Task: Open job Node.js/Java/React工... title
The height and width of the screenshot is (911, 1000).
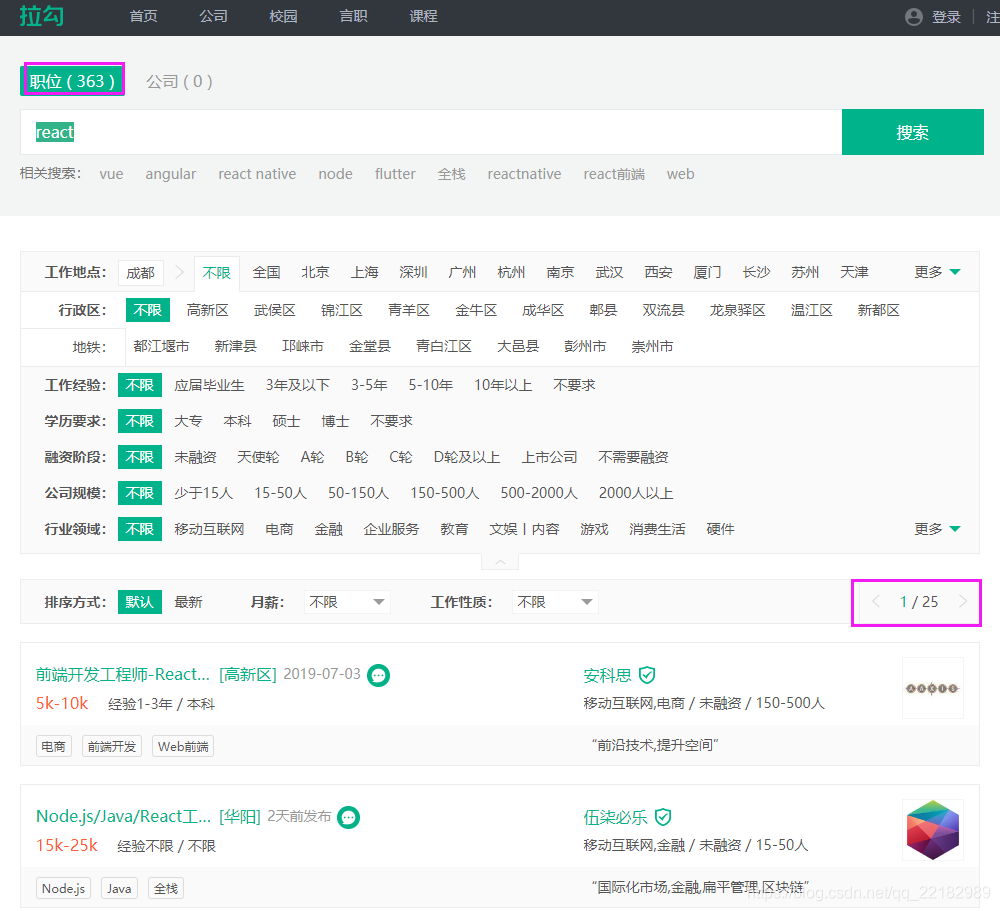Action: (123, 817)
